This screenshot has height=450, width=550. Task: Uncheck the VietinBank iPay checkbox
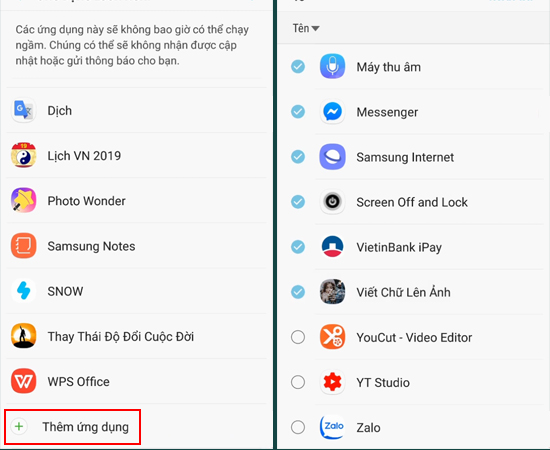[x=298, y=247]
